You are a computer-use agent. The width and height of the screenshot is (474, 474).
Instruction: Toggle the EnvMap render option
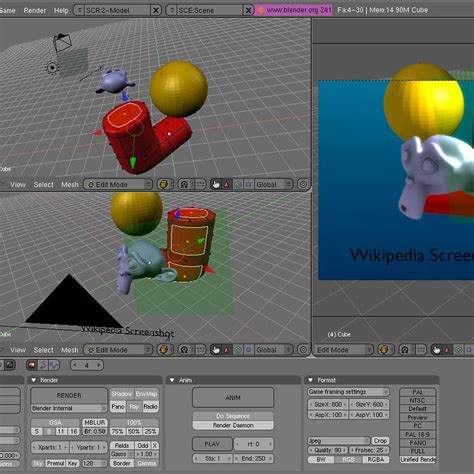click(x=146, y=394)
